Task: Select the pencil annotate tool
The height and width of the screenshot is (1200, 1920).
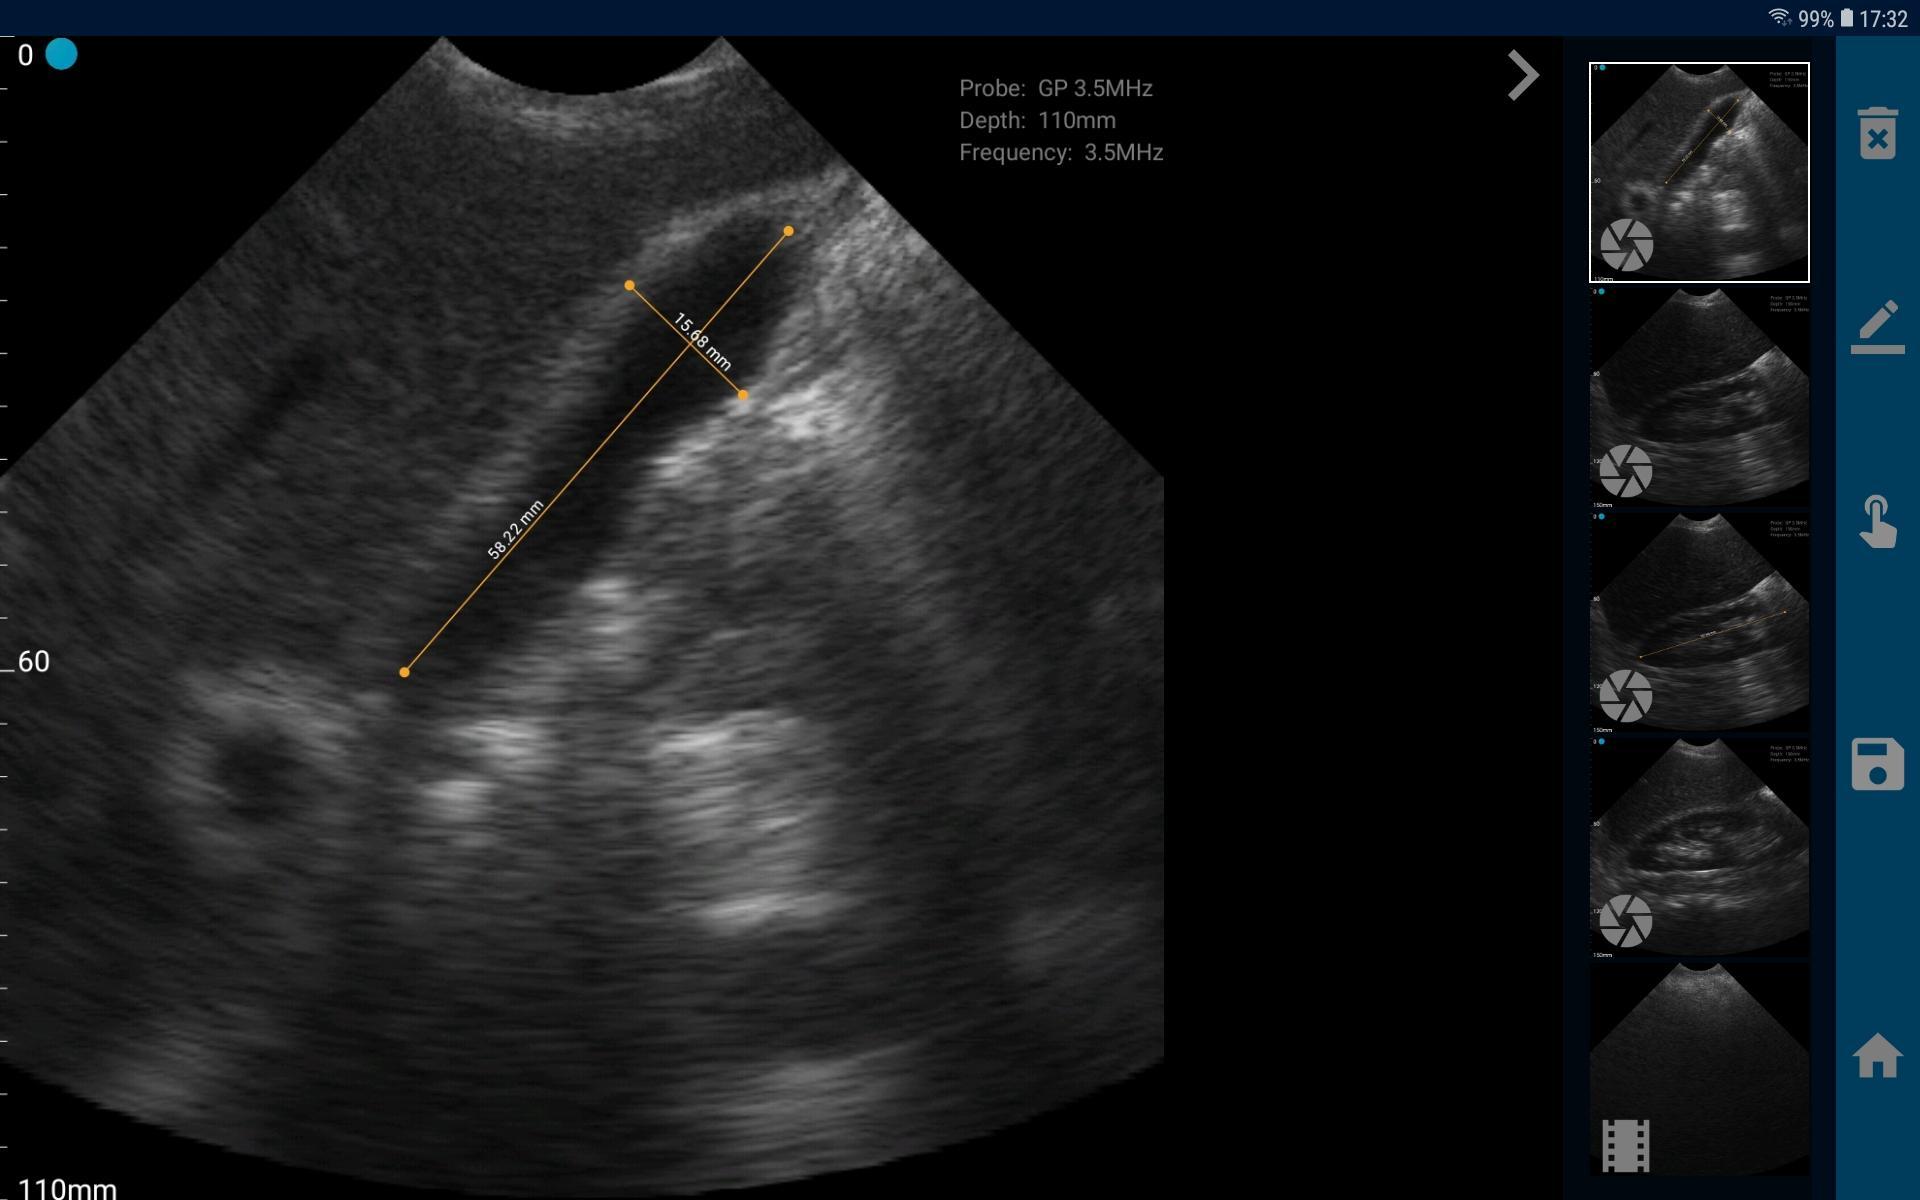Action: tap(1877, 327)
